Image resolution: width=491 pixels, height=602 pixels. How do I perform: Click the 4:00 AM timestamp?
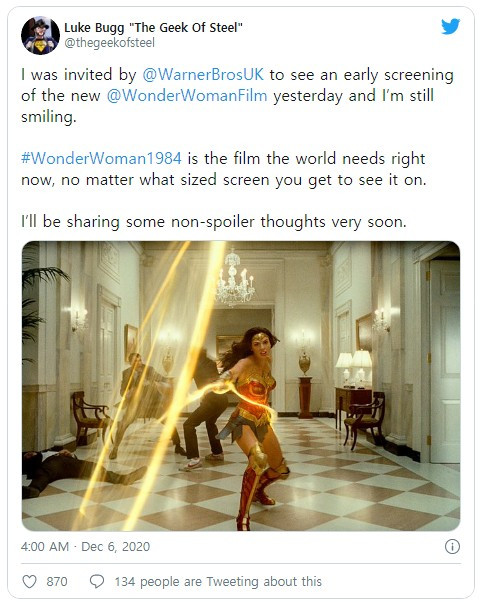[x=45, y=546]
